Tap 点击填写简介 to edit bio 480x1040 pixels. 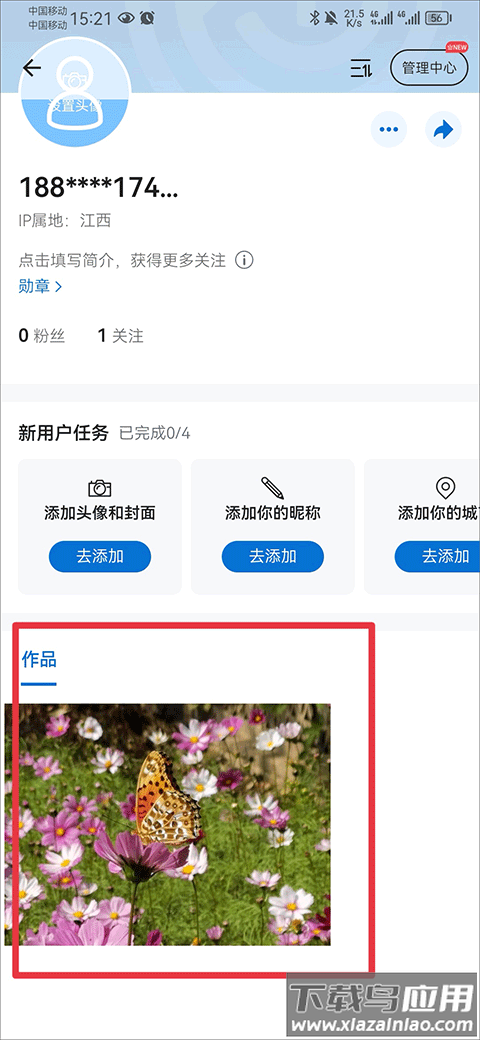pos(122,260)
